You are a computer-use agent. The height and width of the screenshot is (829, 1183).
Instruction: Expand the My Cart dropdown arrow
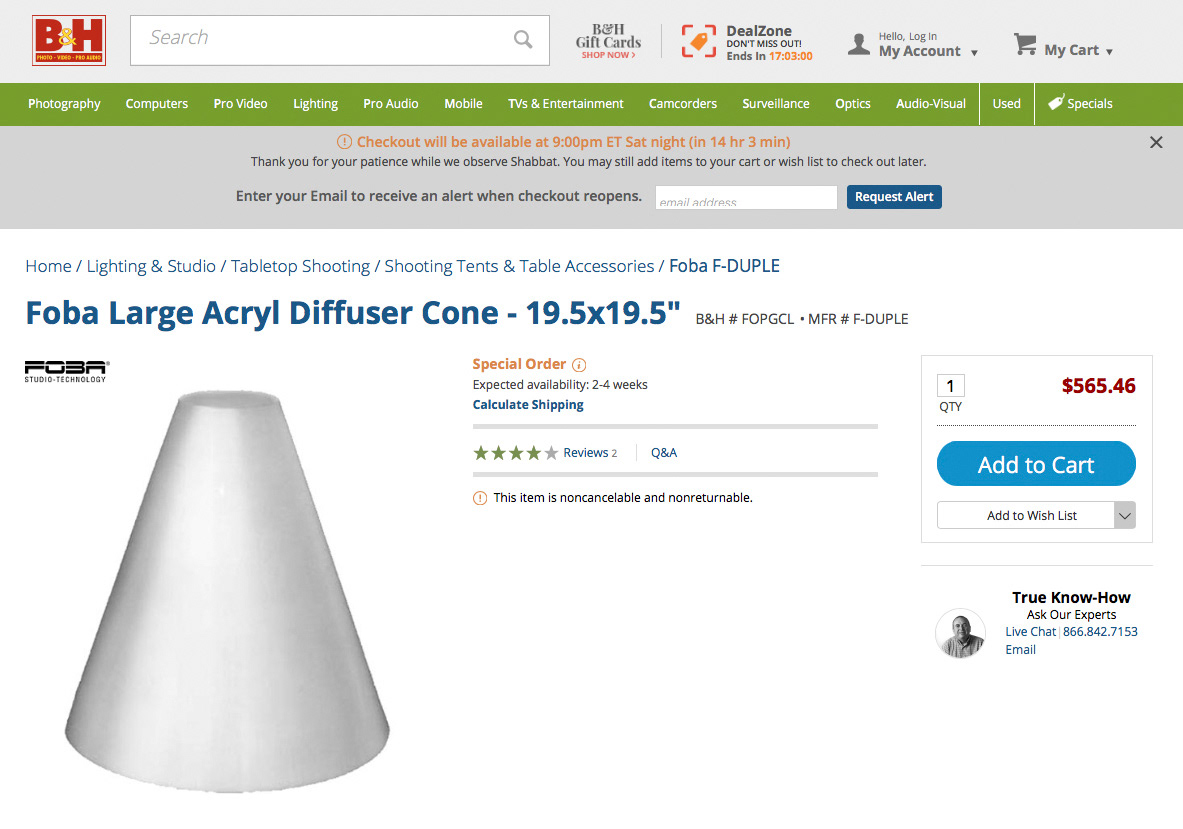(1109, 52)
